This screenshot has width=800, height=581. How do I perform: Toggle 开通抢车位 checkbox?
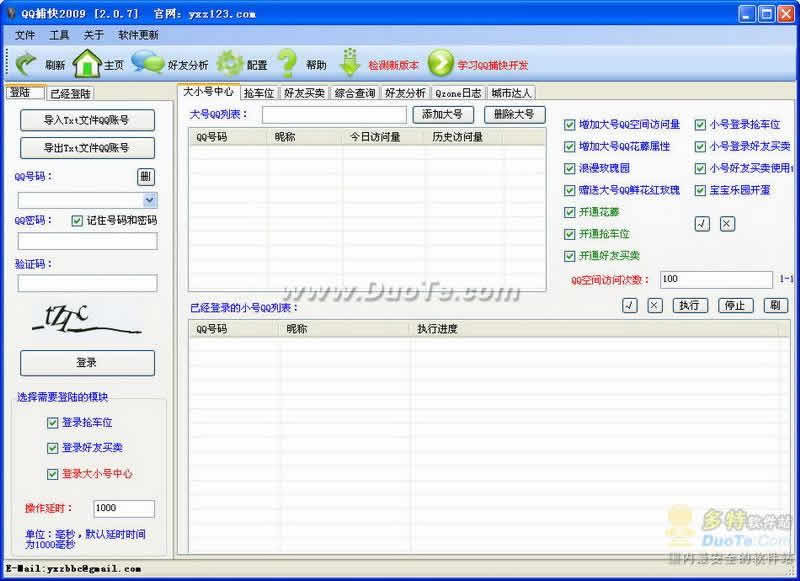pyautogui.click(x=569, y=234)
